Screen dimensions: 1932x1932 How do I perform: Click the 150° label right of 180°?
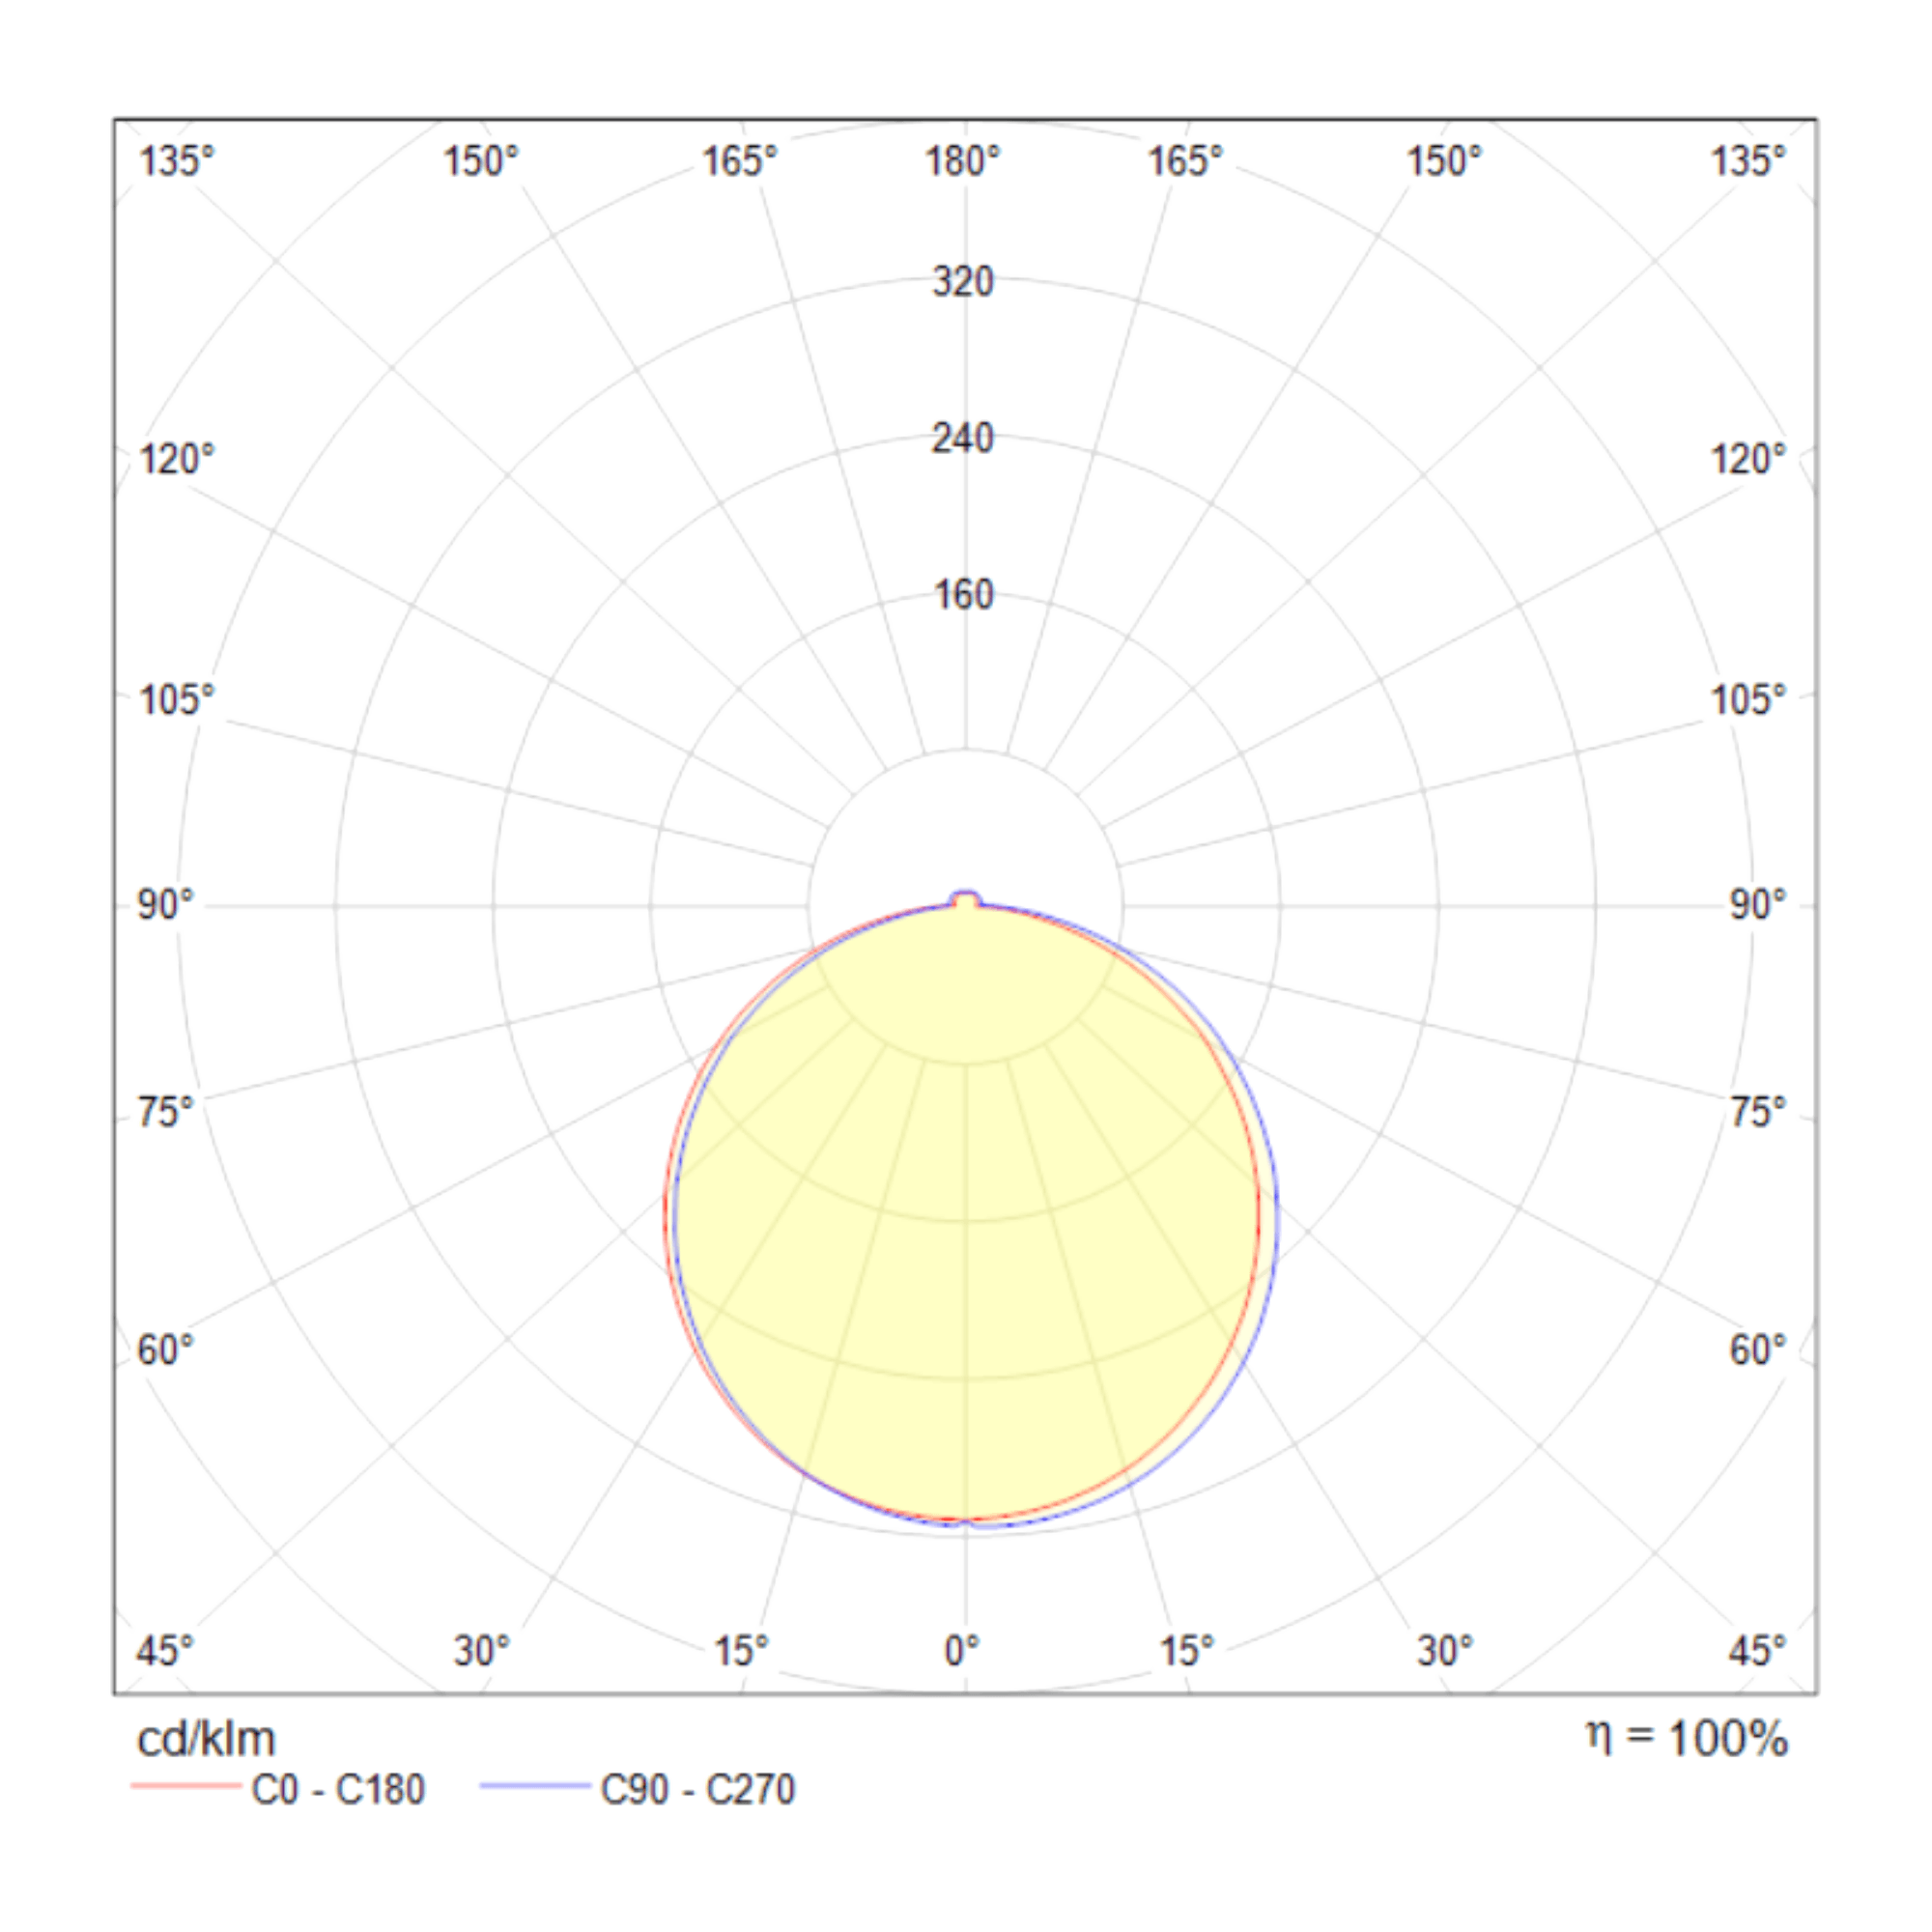coord(1444,161)
